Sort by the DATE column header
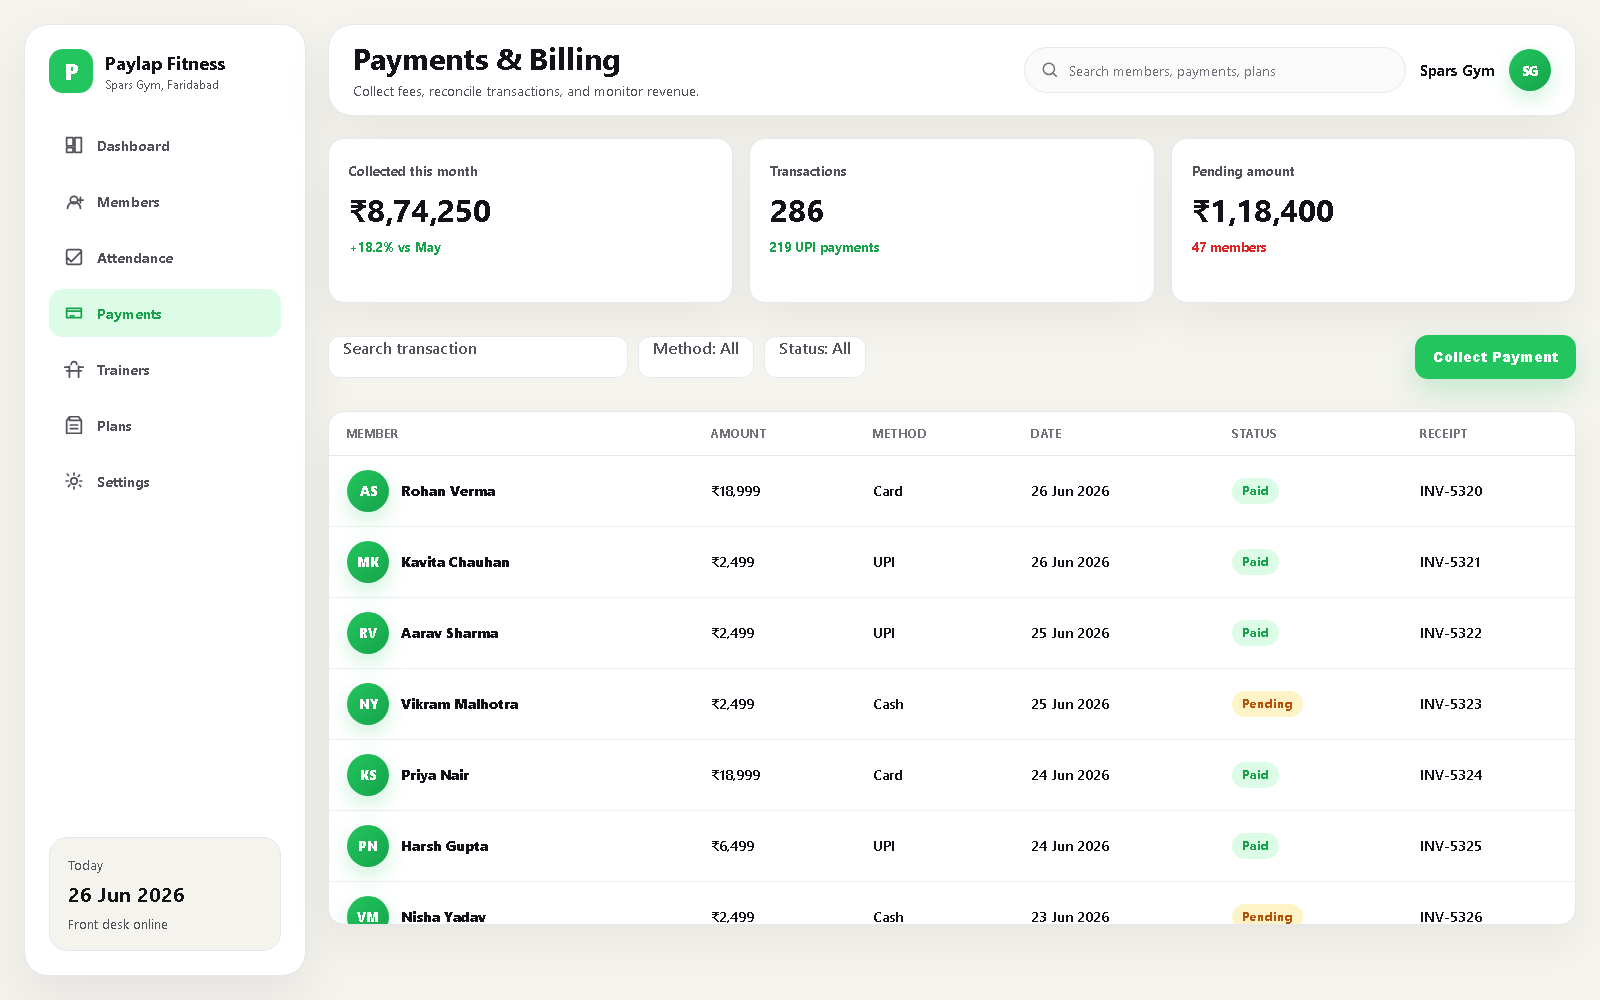Viewport: 1600px width, 1000px height. point(1046,433)
